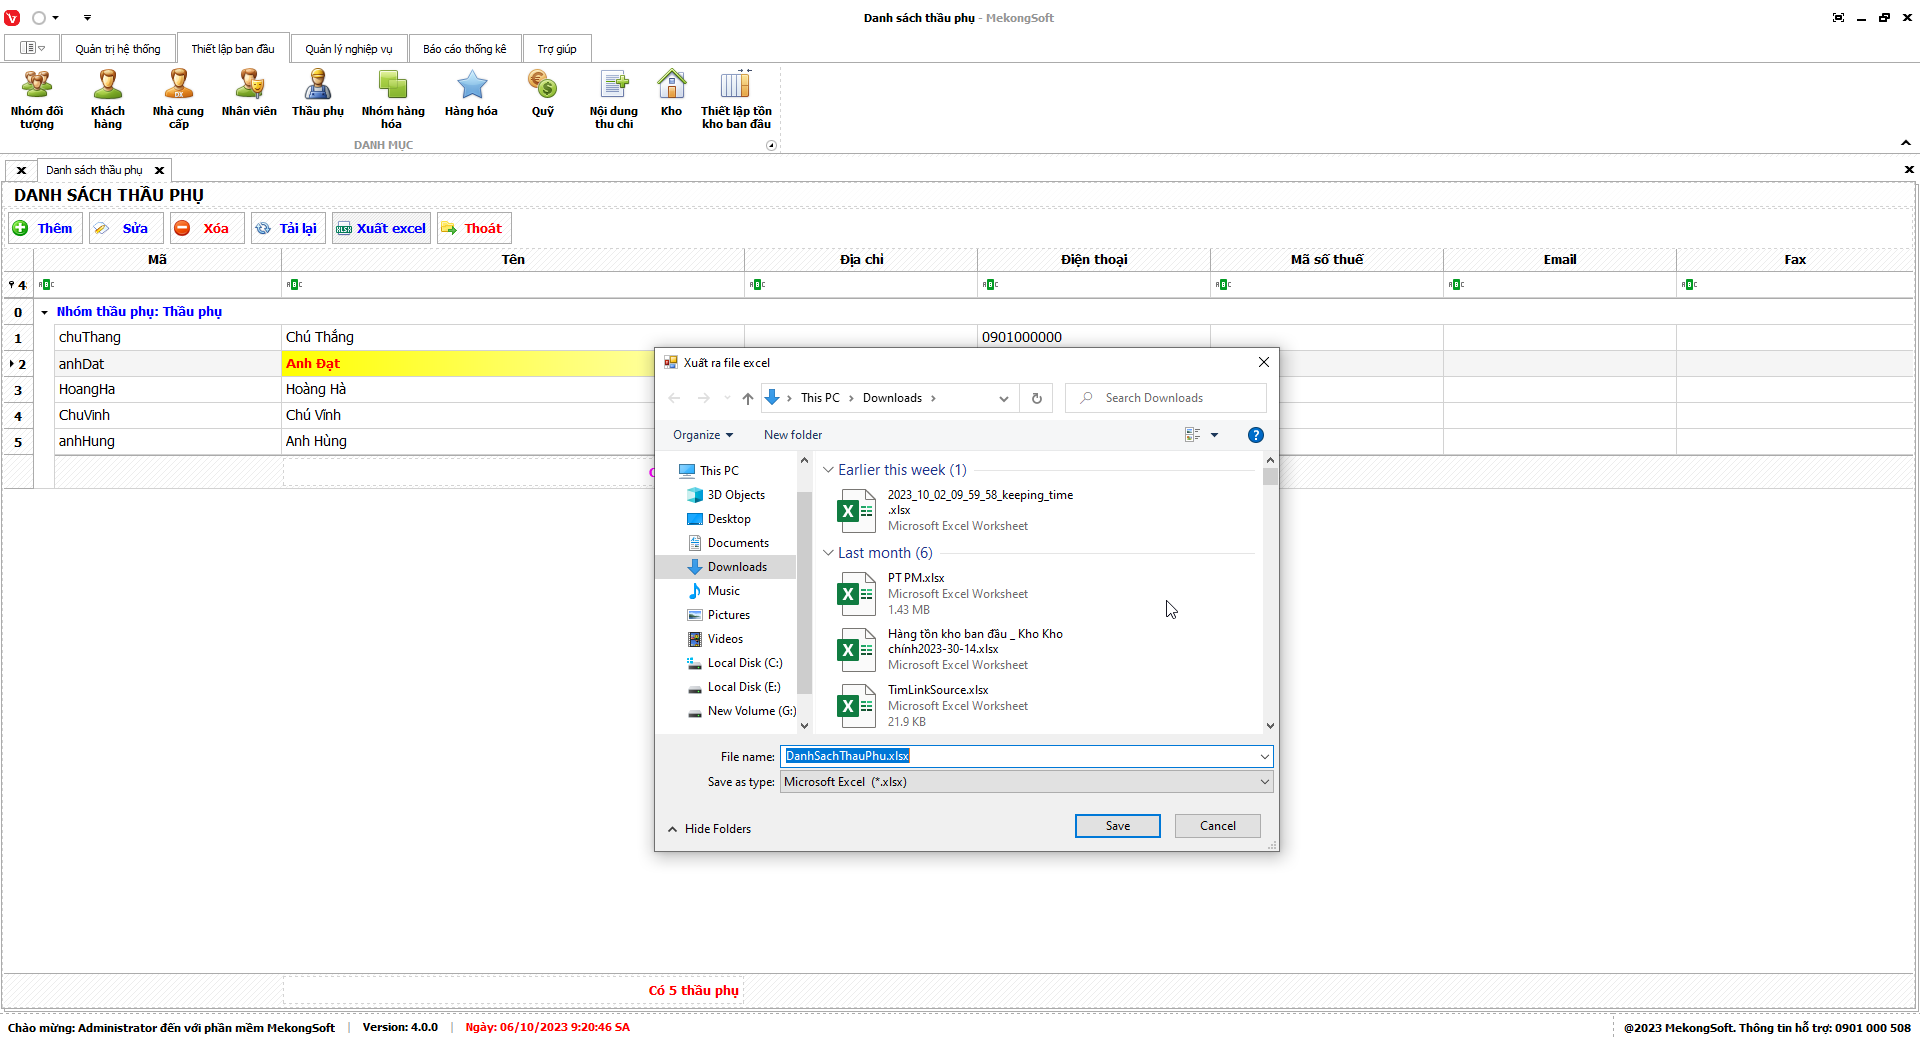Switch to Quản lý nghiệp vụ tab
Screen dimensions: 1920x1038
point(348,49)
